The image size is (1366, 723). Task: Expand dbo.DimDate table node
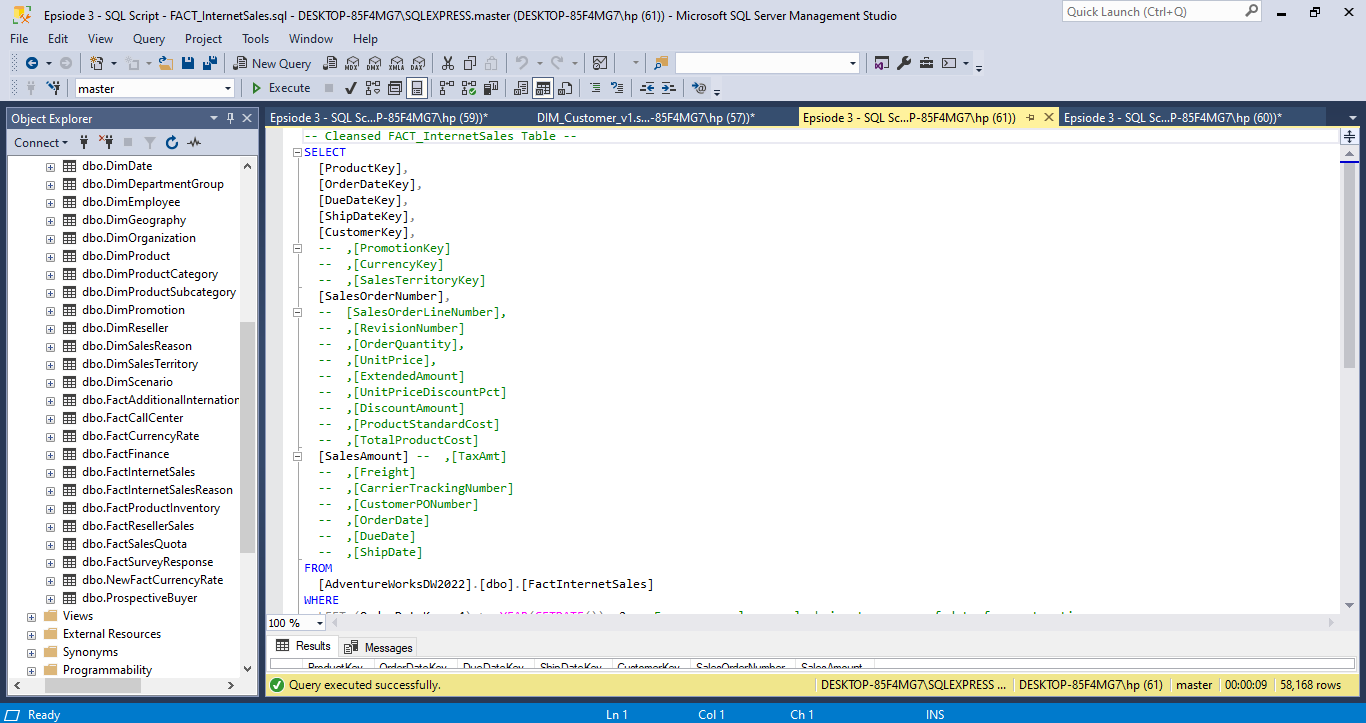50,166
